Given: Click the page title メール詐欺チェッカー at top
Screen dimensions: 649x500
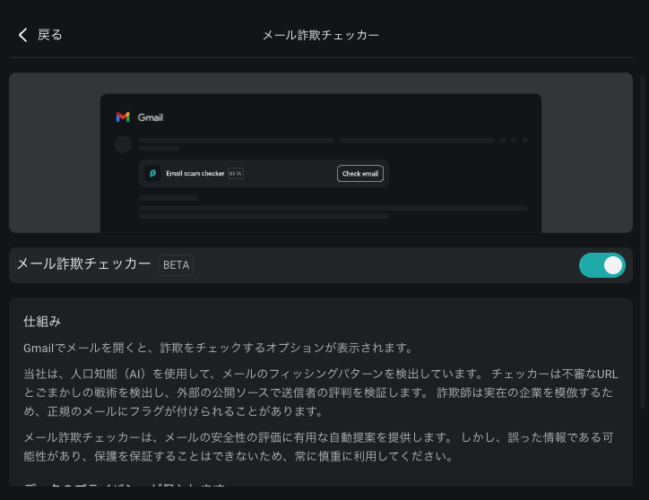Looking at the screenshot, I should [x=321, y=35].
